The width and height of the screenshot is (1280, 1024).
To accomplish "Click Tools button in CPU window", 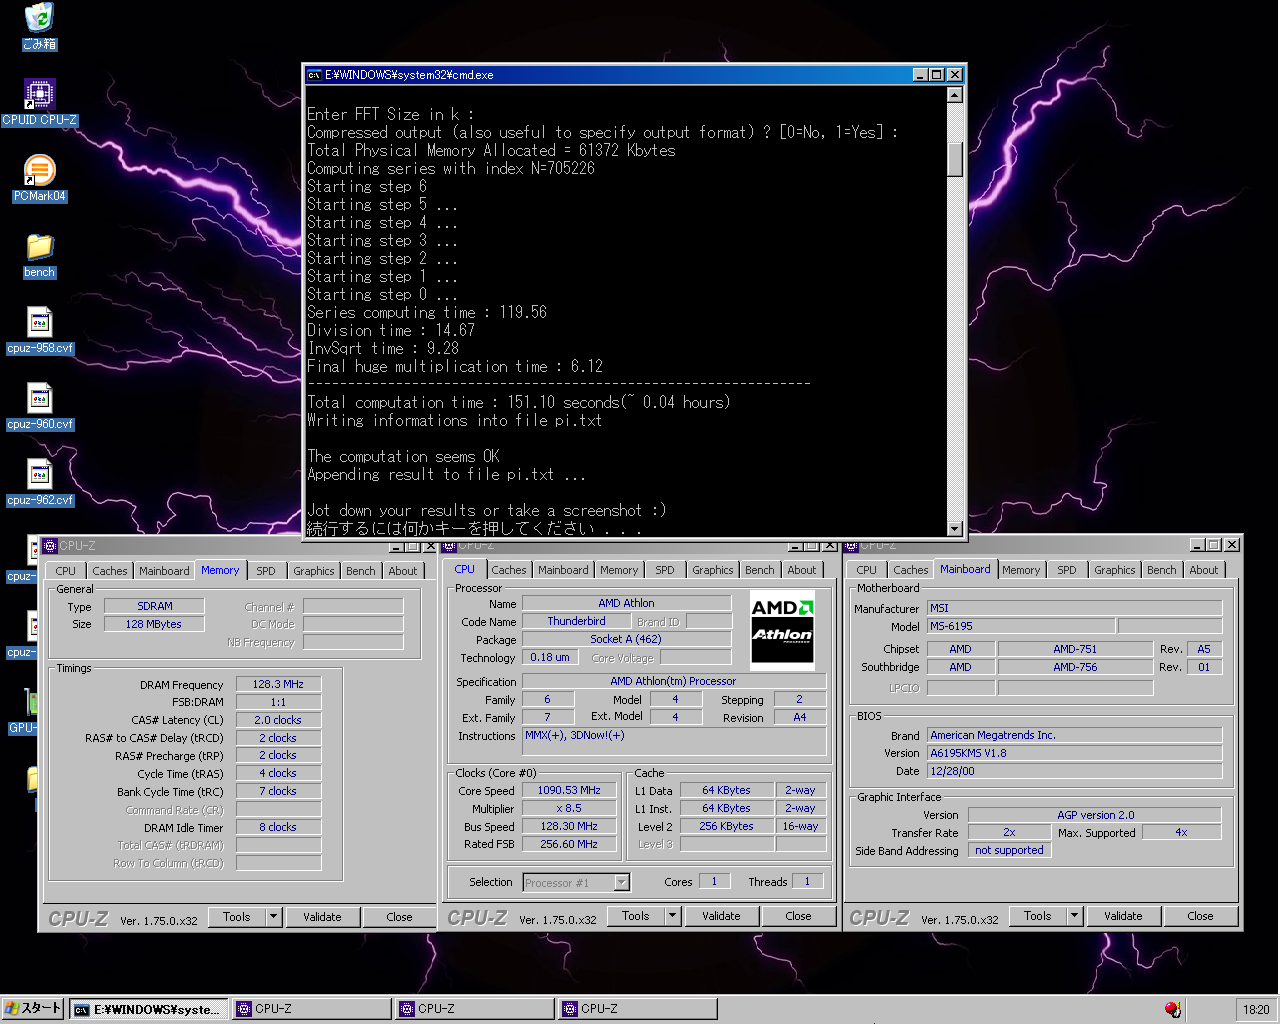I will tap(636, 916).
